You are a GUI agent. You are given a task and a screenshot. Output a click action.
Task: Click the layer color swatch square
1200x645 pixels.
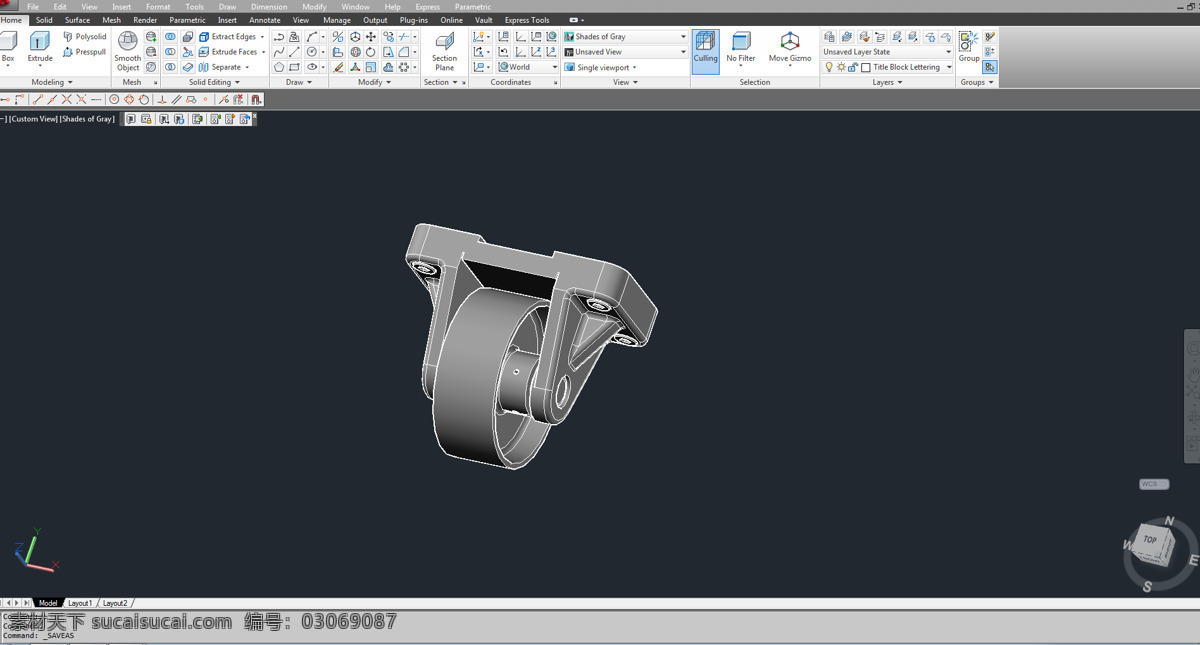tap(866, 67)
